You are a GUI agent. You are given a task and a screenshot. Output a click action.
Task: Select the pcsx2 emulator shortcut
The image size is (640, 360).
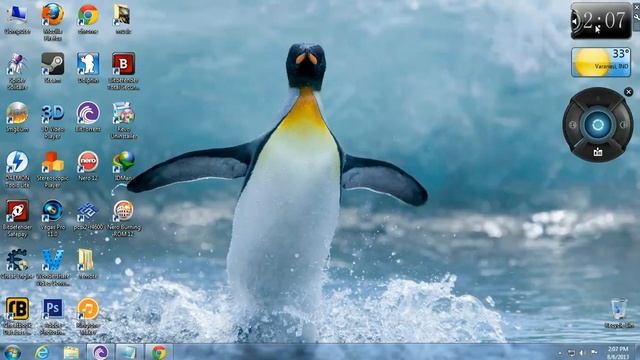(88, 215)
